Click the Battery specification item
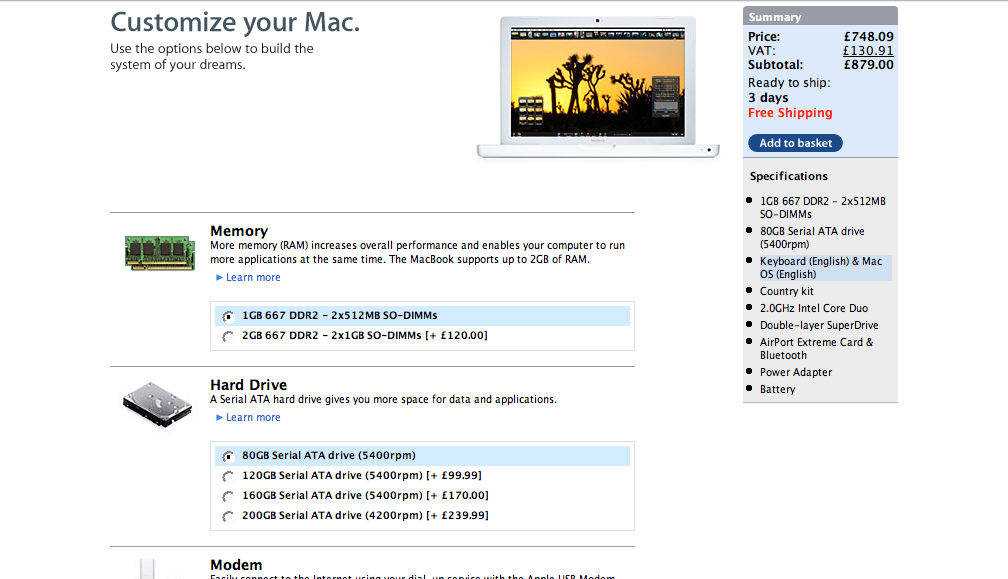The height and width of the screenshot is (579, 1008). pyautogui.click(x=777, y=389)
